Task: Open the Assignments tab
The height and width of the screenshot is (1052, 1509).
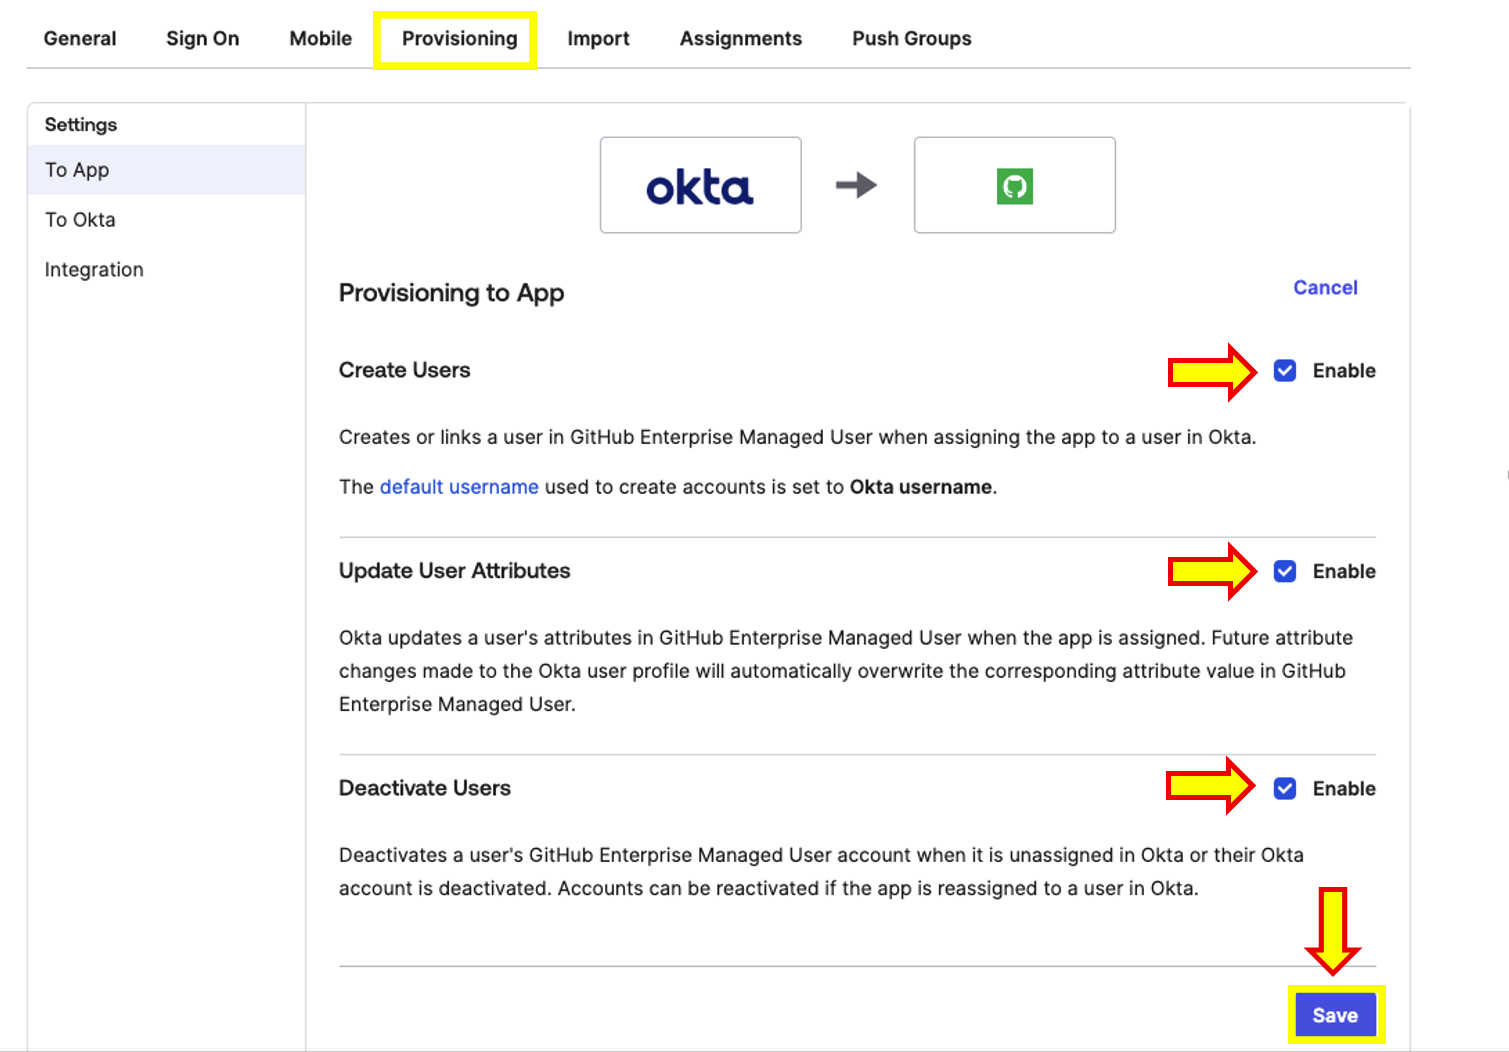Action: point(741,38)
